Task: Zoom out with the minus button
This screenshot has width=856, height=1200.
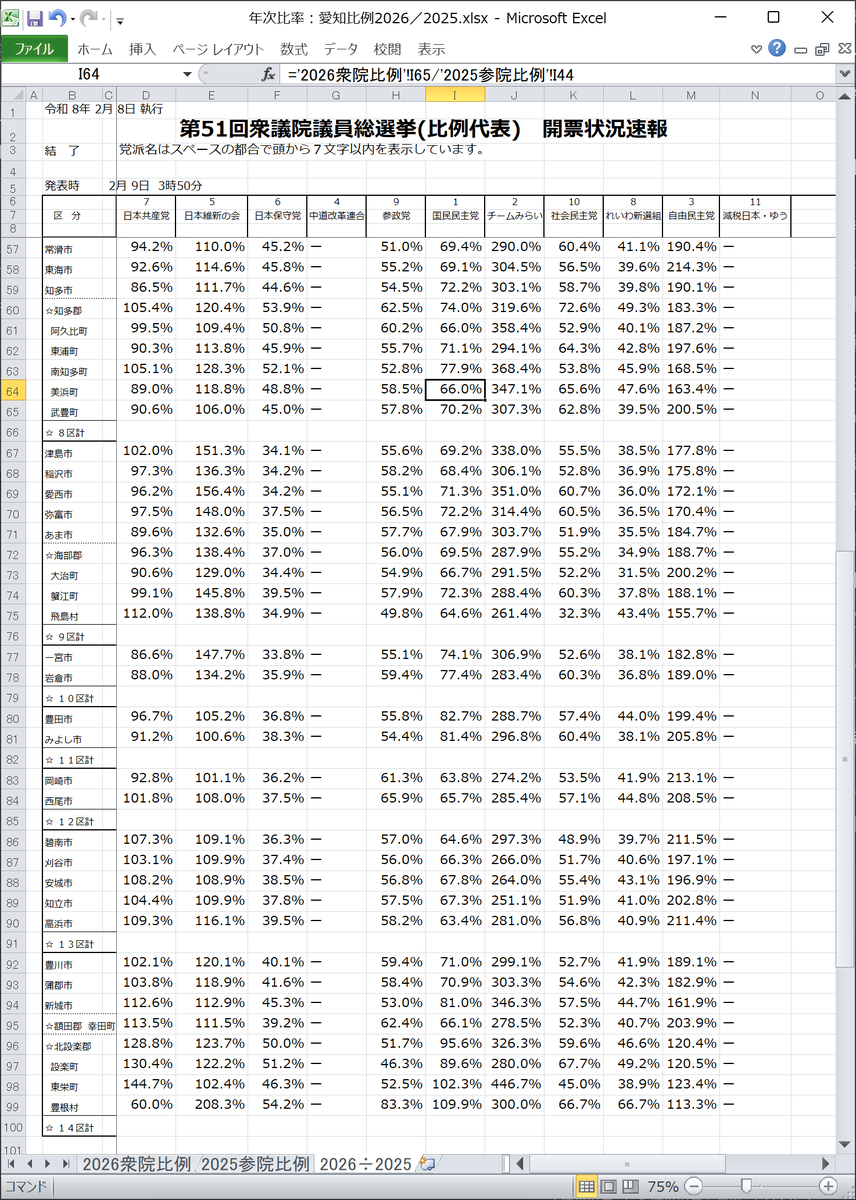Action: point(695,1187)
